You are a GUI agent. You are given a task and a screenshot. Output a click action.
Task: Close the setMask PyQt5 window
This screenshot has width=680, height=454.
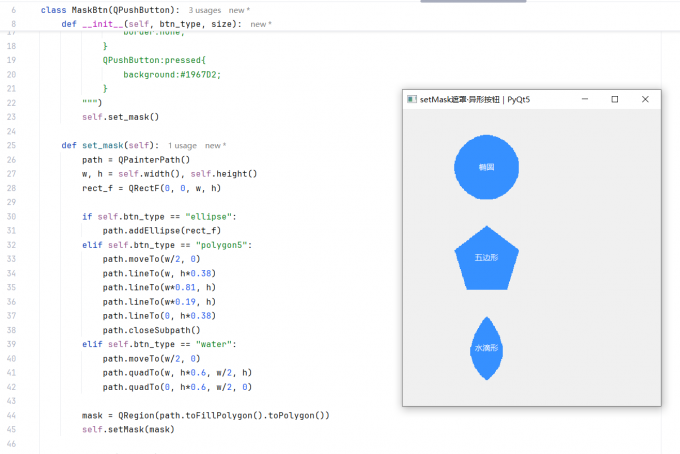coord(645,99)
